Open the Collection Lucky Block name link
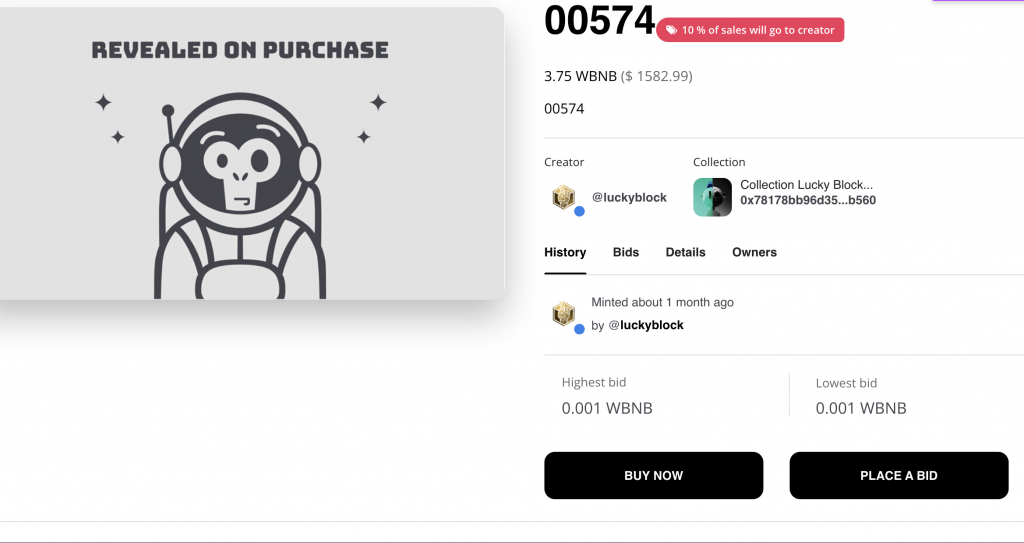This screenshot has height=543, width=1024. (x=806, y=185)
